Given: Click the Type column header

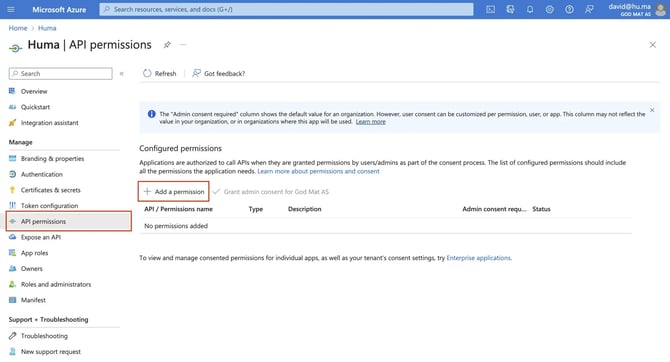Looking at the screenshot, I should coord(256,209).
